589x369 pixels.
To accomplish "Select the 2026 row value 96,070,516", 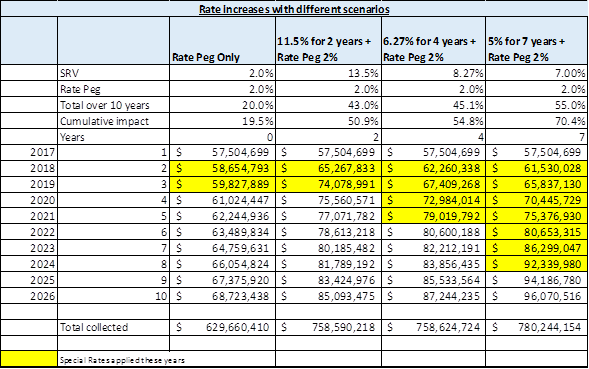I will pos(537,296).
